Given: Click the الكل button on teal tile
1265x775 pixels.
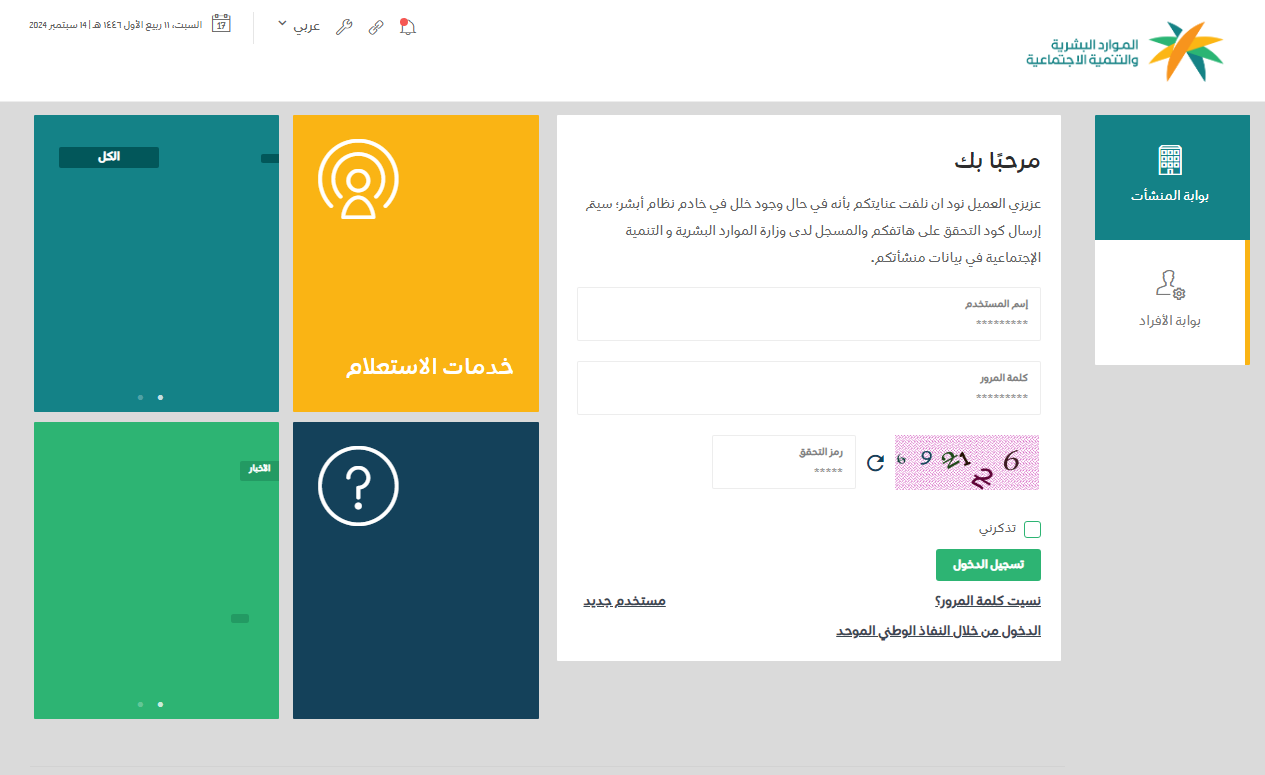Looking at the screenshot, I should [x=109, y=157].
